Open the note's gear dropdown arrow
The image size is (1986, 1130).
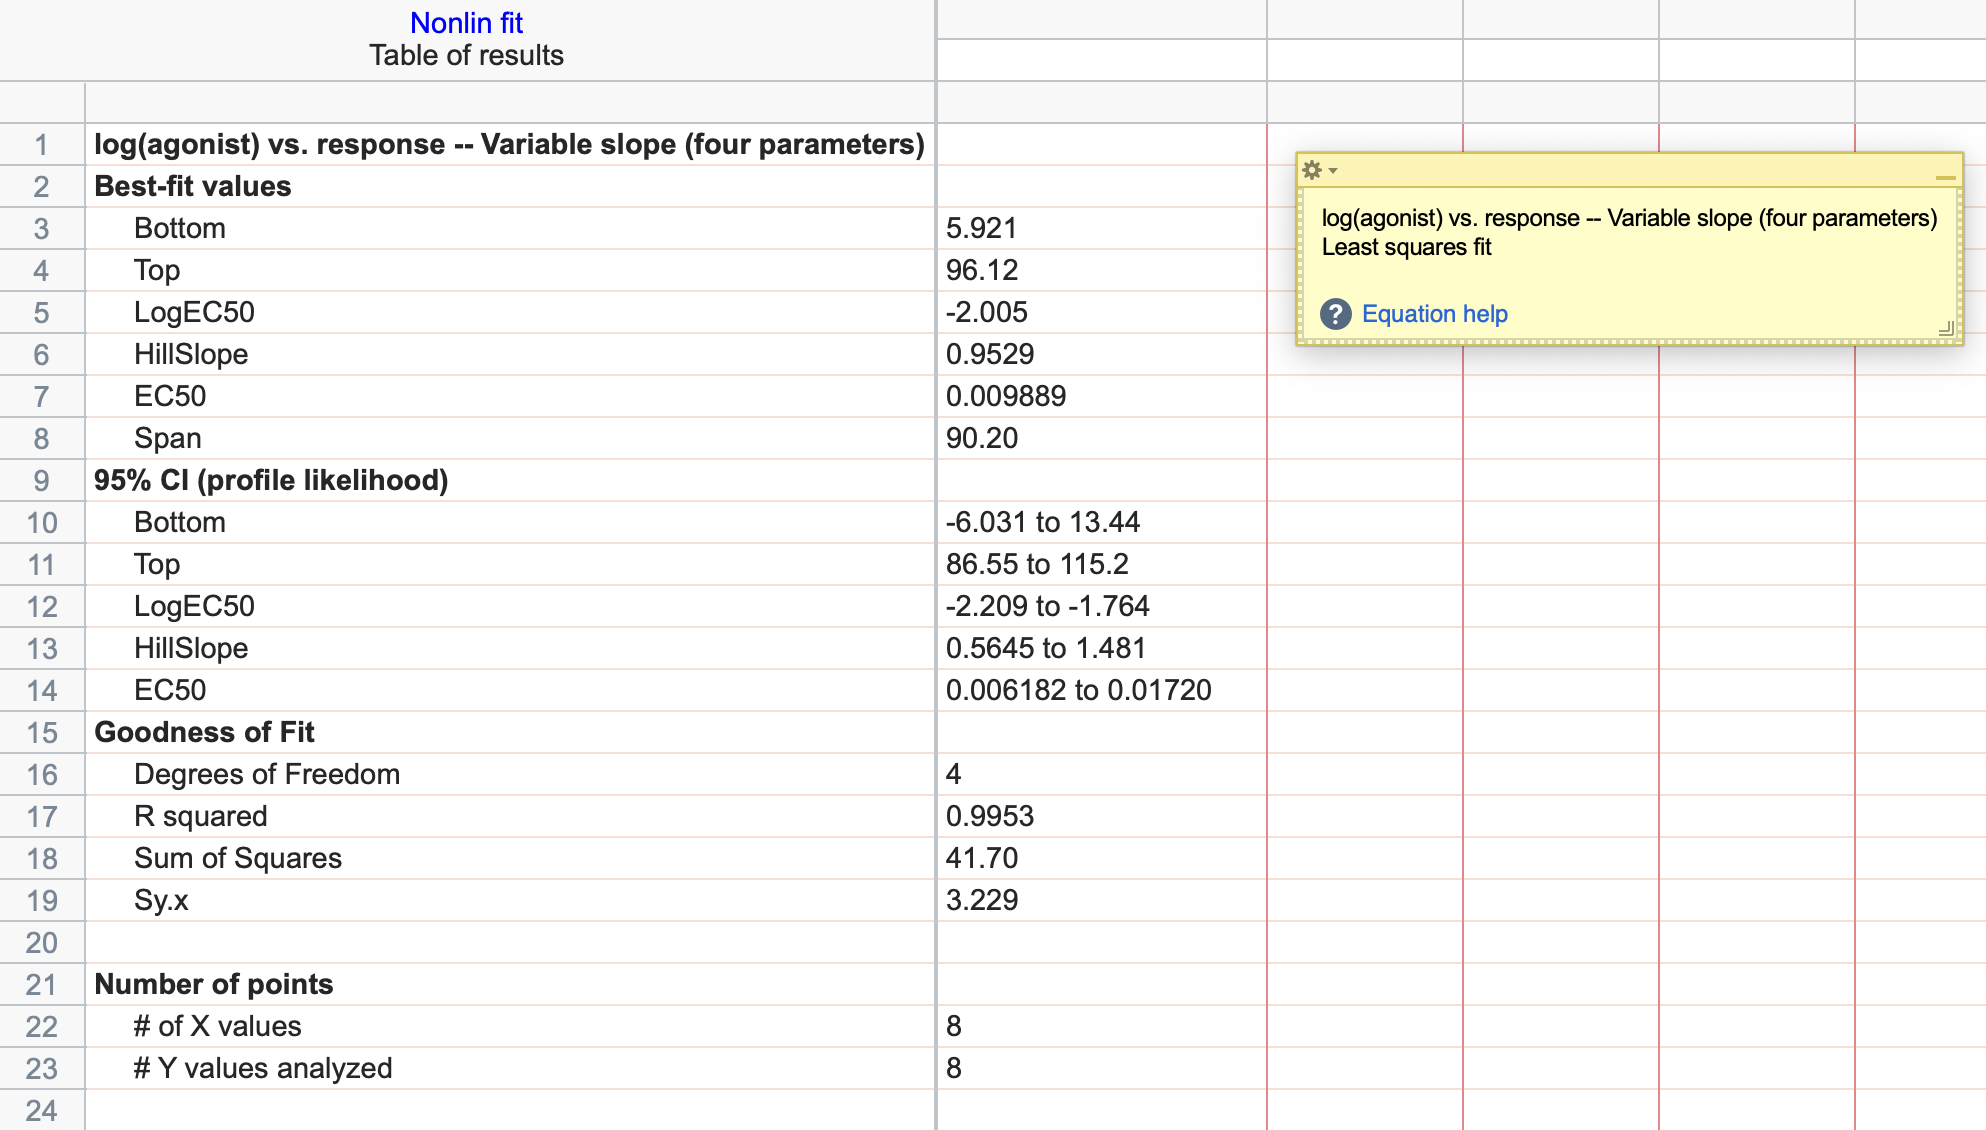[x=1333, y=171]
